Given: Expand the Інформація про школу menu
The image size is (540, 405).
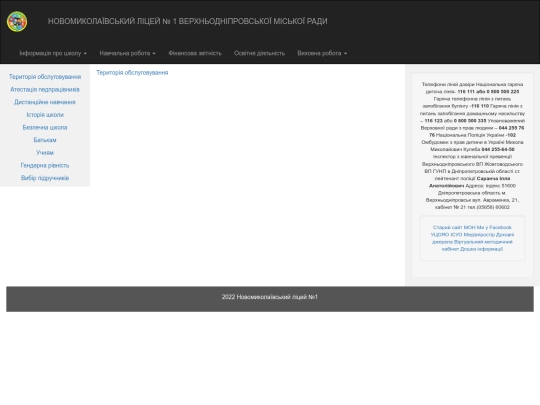Looking at the screenshot, I should point(53,53).
